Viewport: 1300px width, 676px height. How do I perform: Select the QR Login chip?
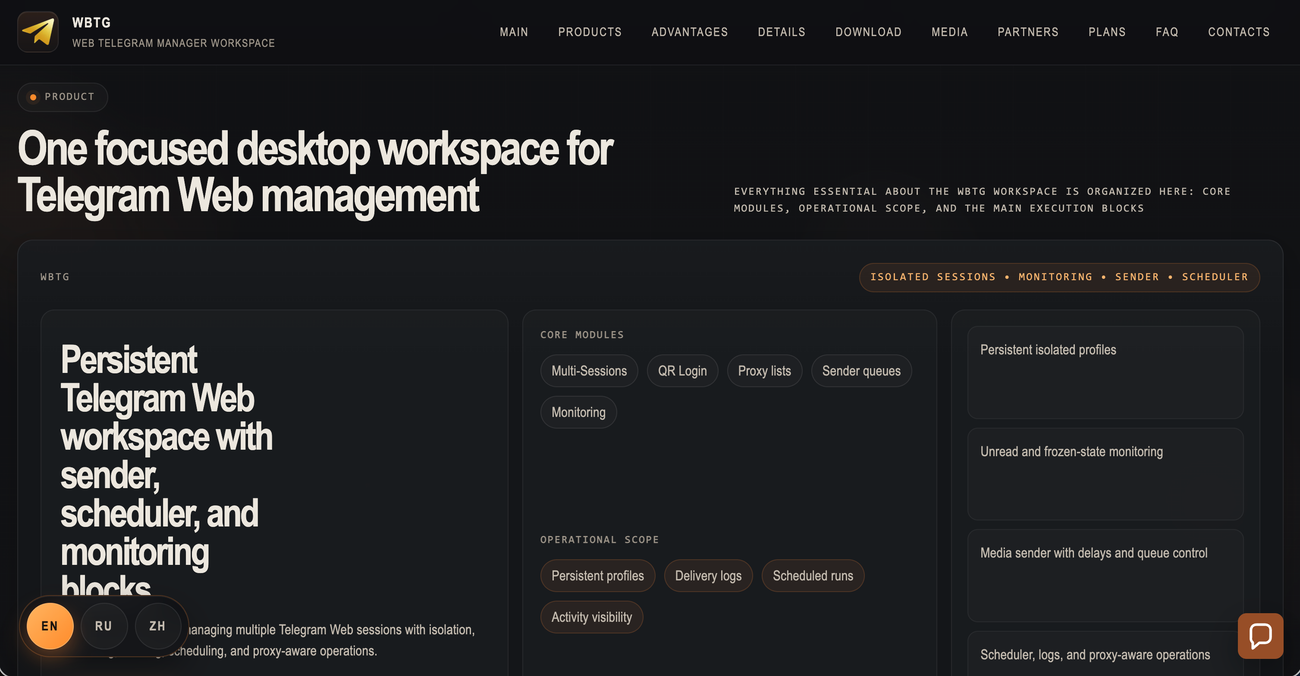(x=683, y=371)
